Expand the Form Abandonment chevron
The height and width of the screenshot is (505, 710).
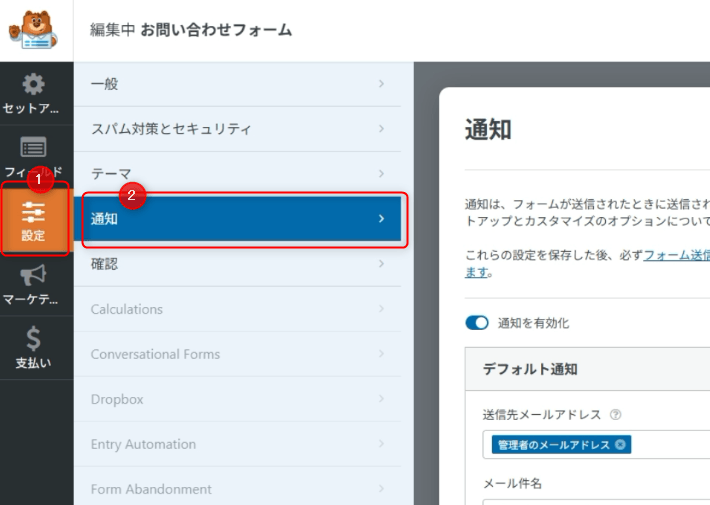pyautogui.click(x=381, y=489)
